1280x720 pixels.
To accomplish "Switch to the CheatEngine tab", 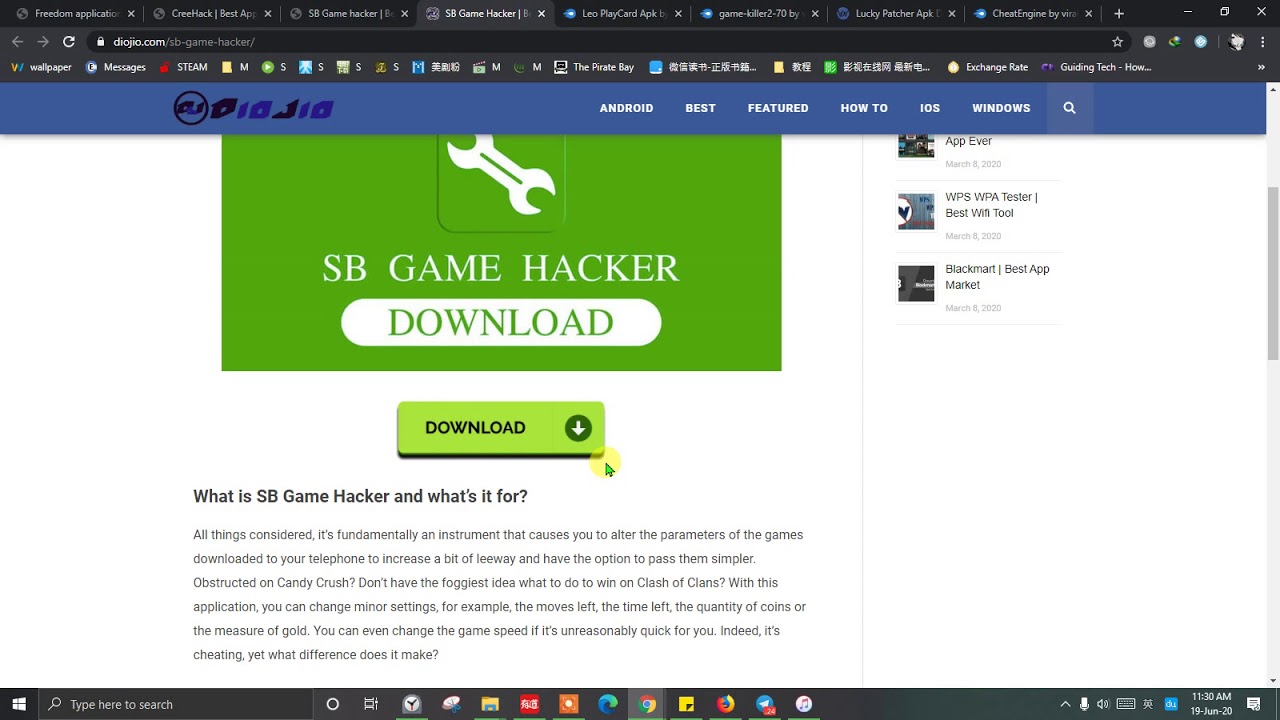I will point(1032,14).
